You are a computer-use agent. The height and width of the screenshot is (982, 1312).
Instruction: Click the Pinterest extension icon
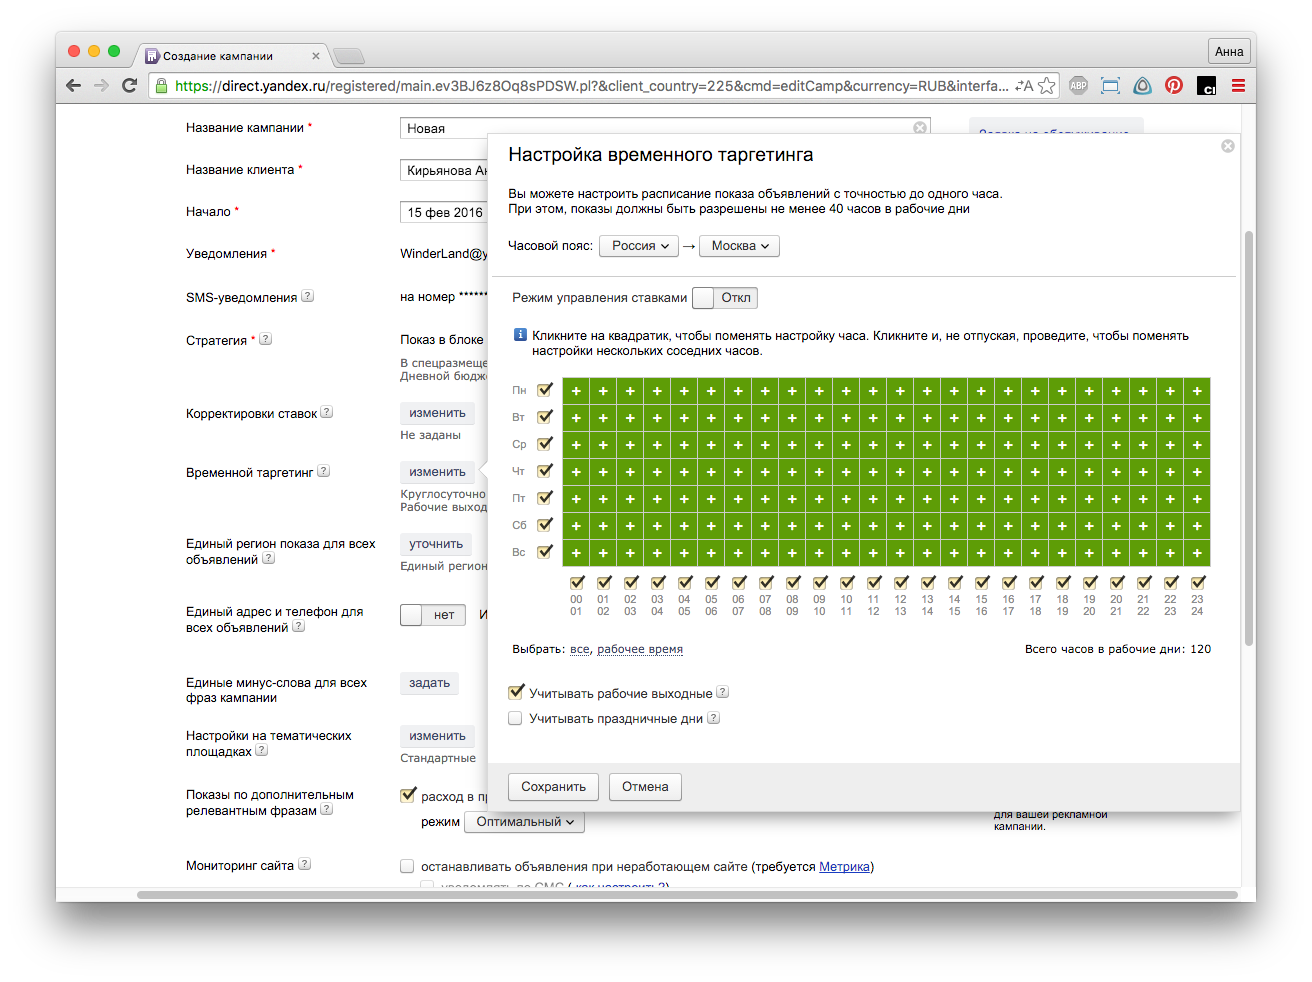1174,86
